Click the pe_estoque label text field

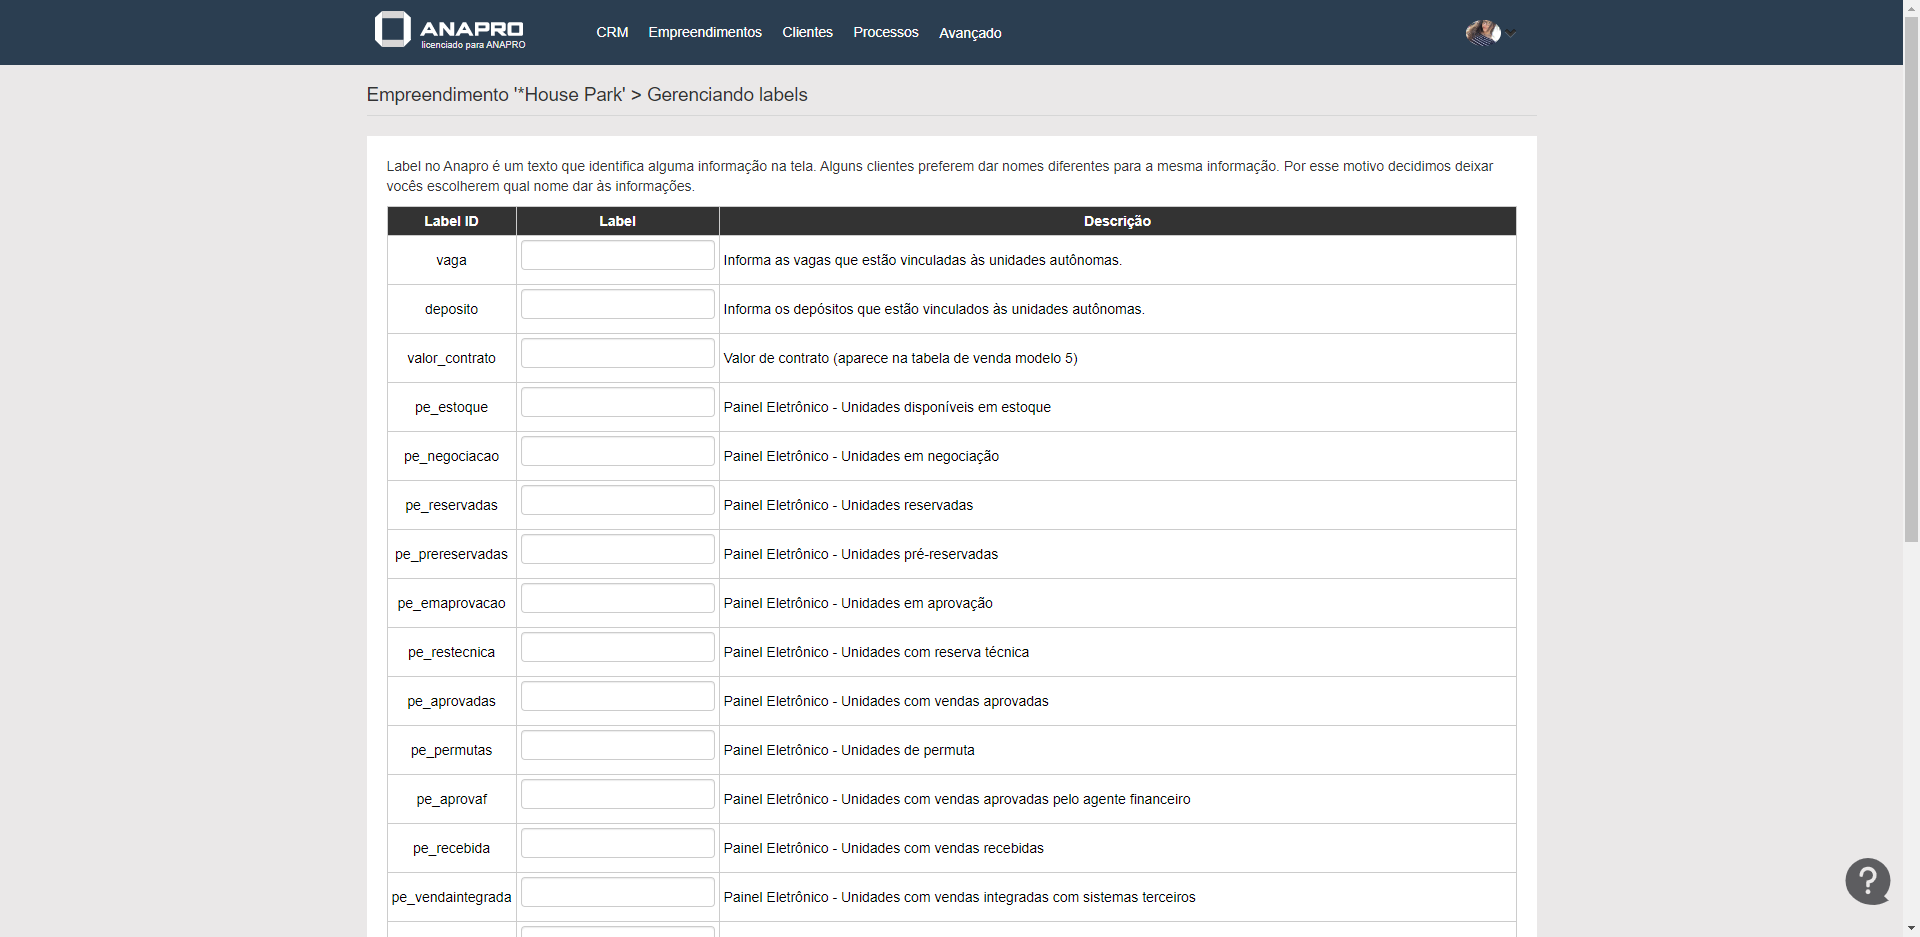coord(617,403)
